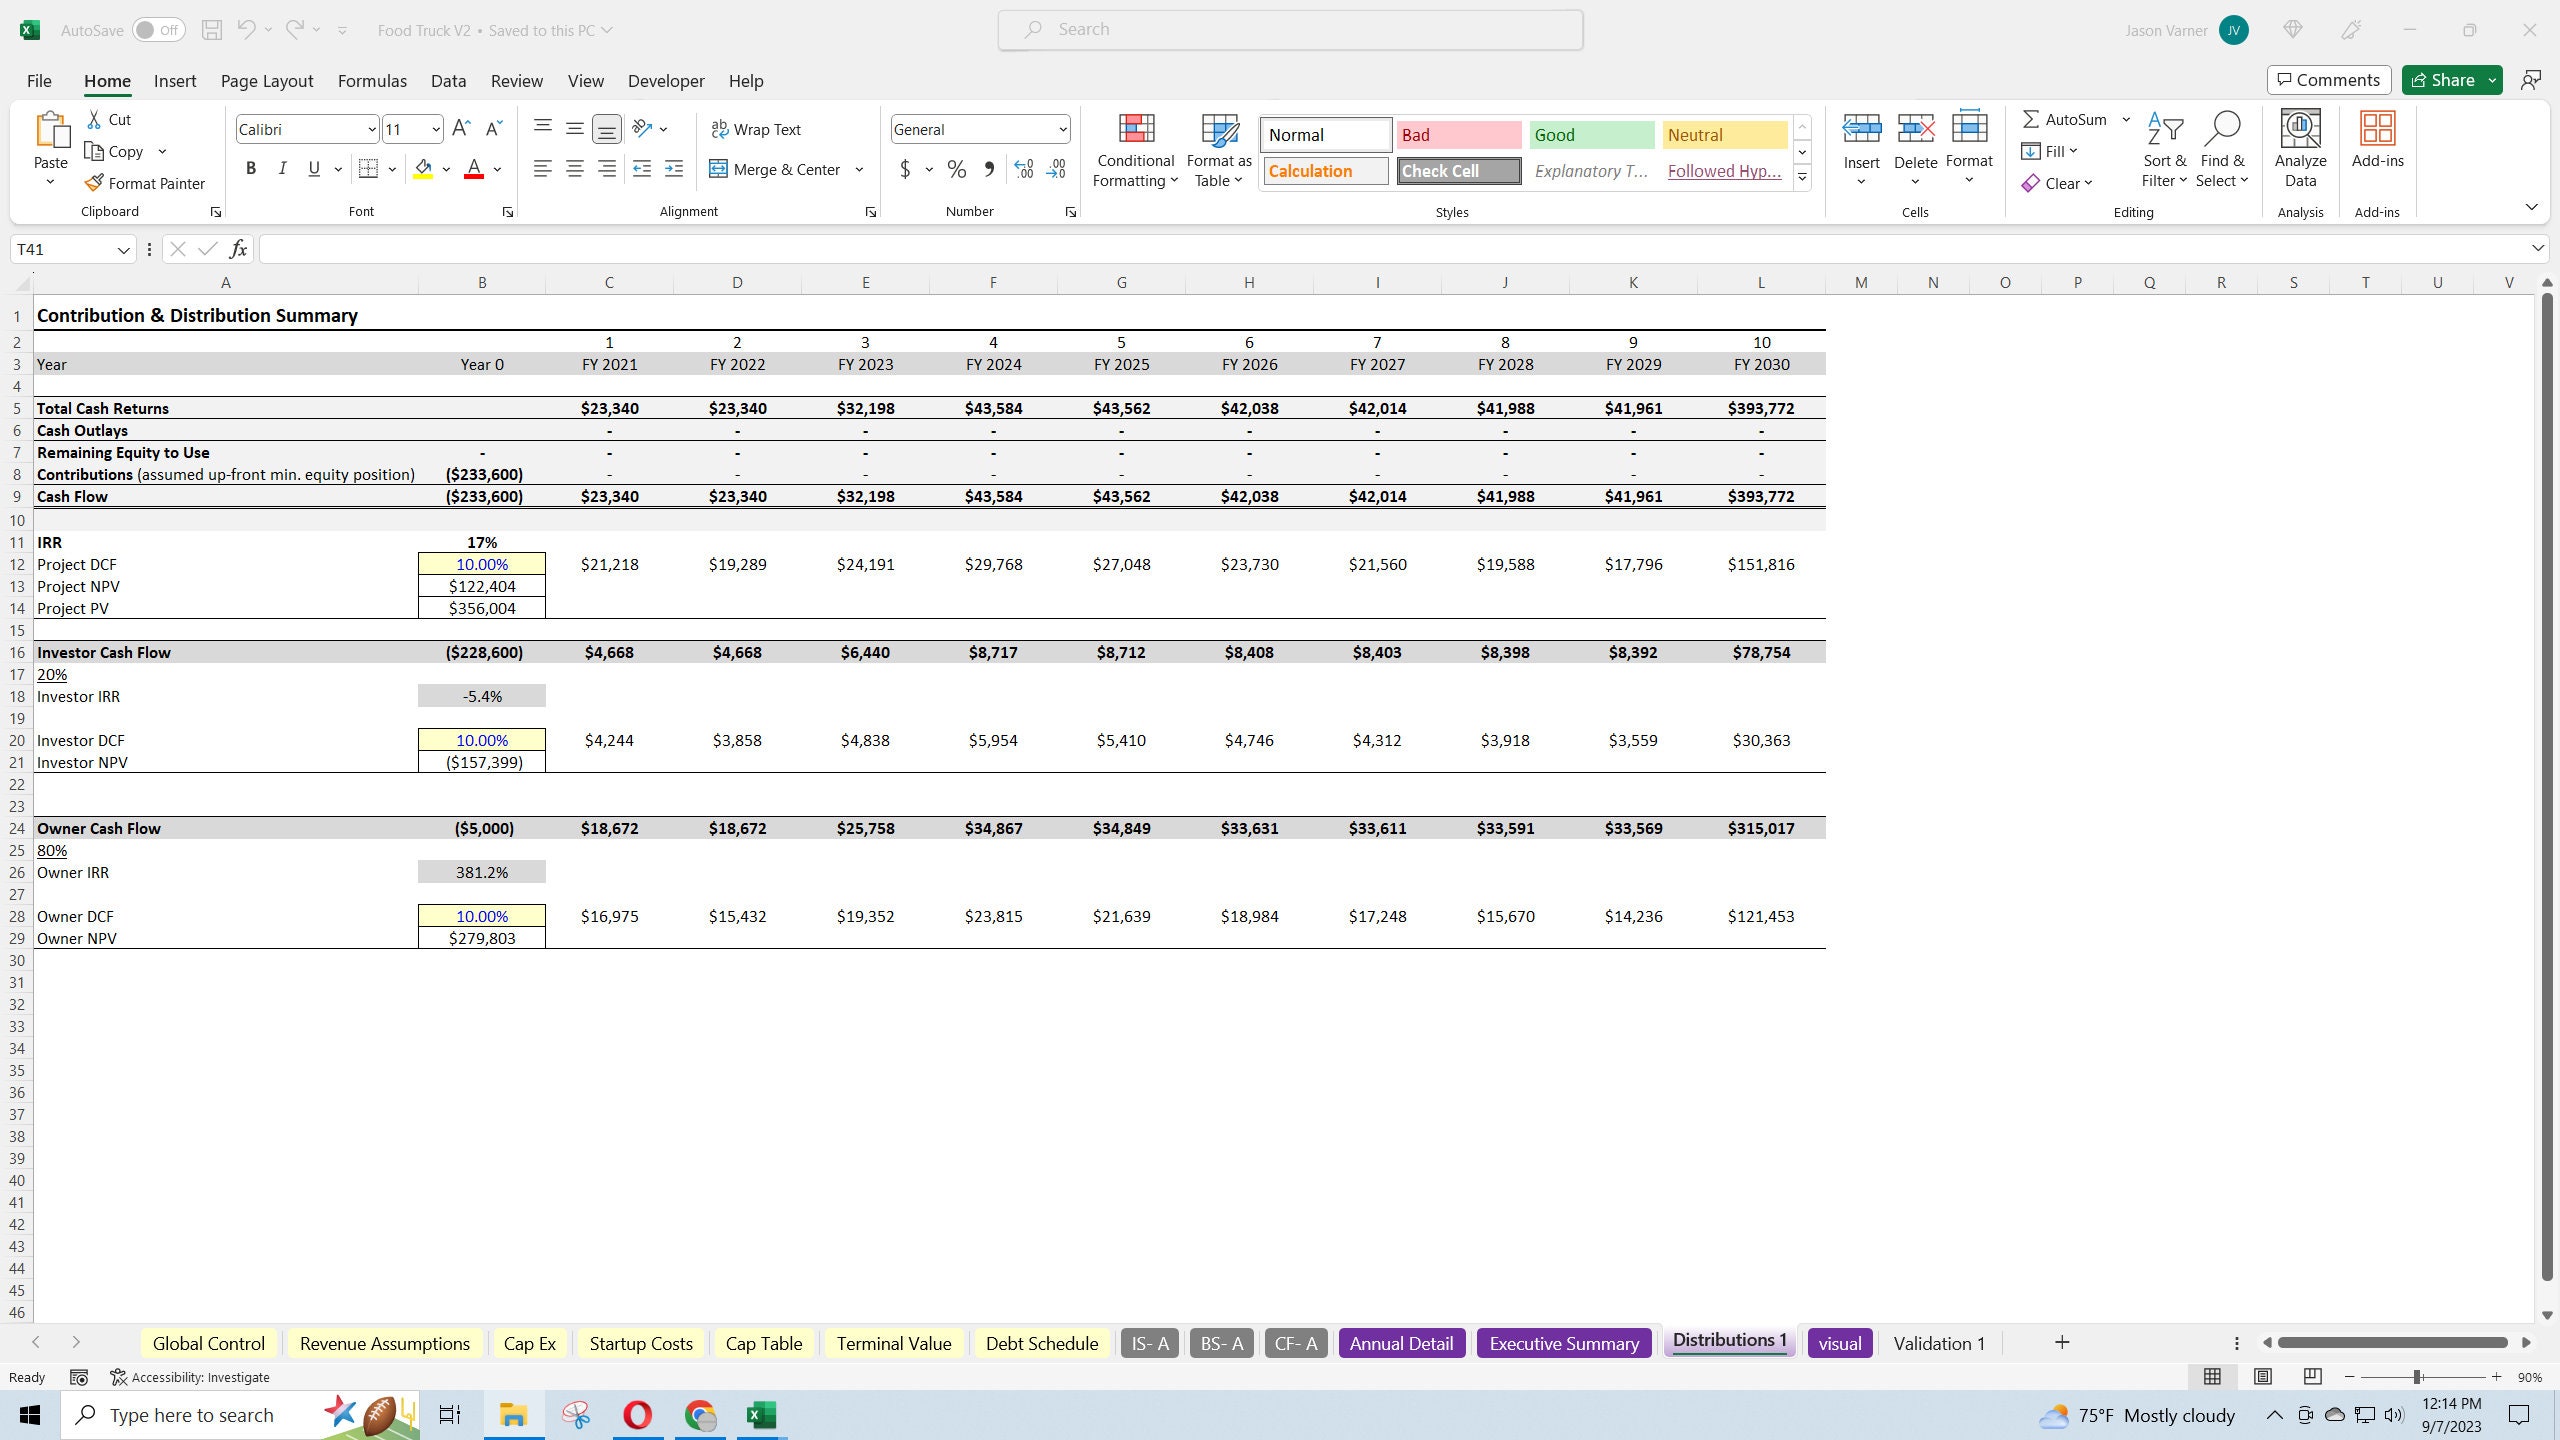Screen dimensions: 2560x1440
Task: Apply the Good cell style
Action: click(x=1591, y=135)
